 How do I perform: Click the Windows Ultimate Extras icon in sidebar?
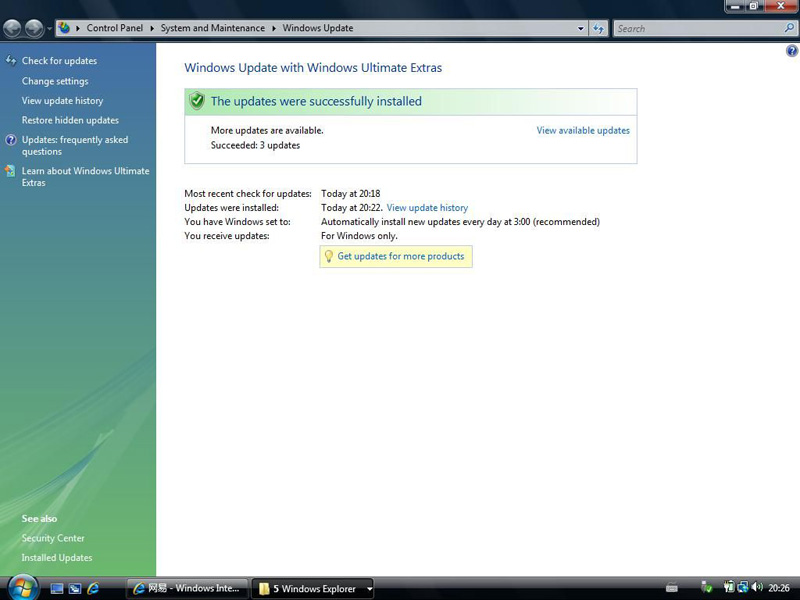10,171
